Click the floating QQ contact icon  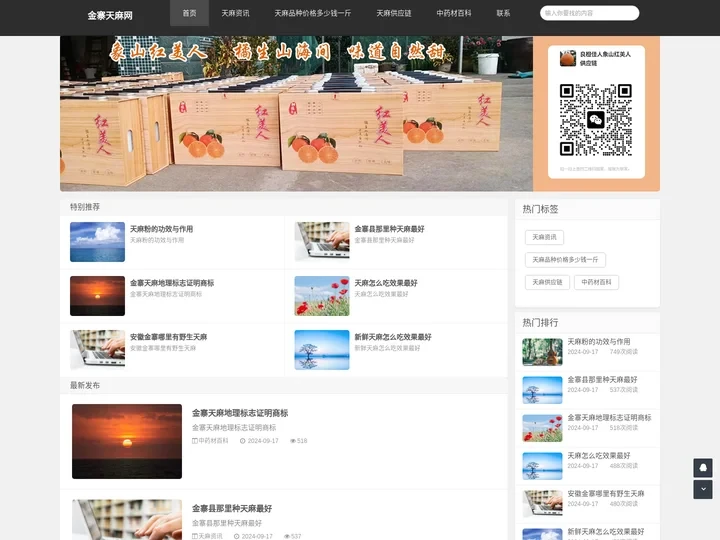703,468
